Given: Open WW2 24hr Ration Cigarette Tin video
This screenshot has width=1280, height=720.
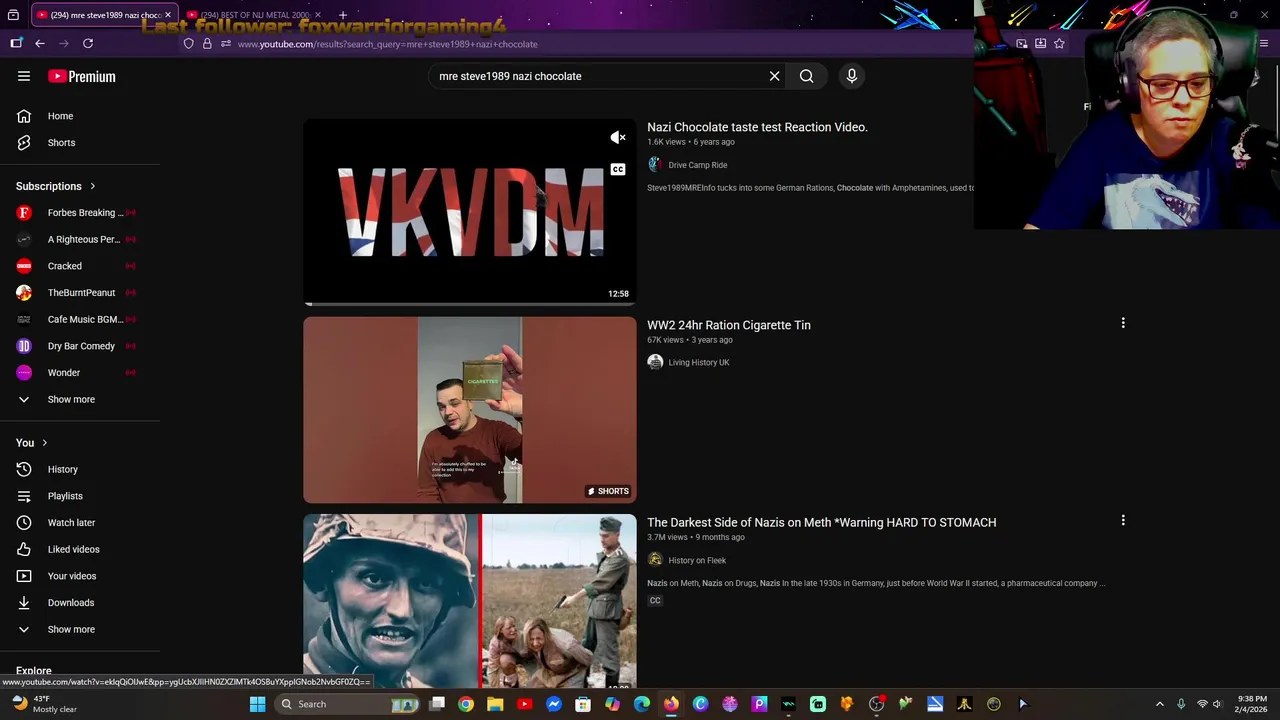Looking at the screenshot, I should (729, 325).
